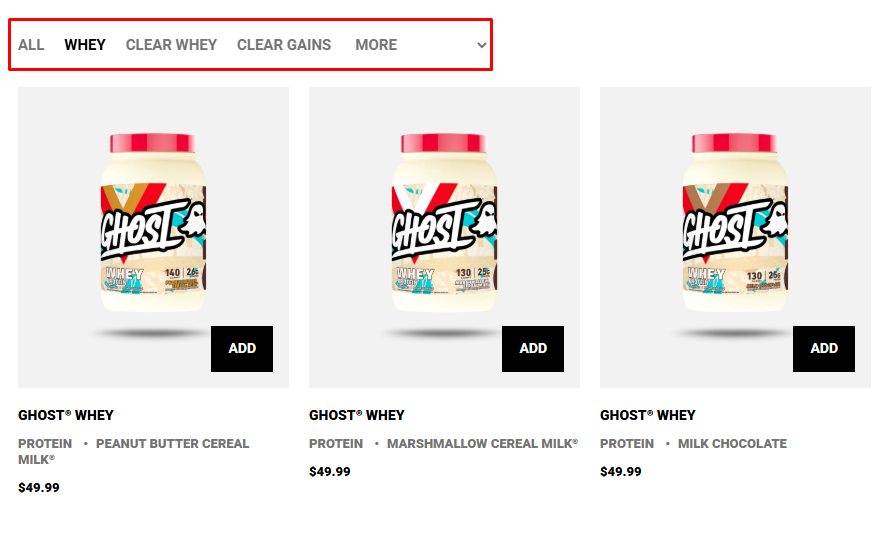Image resolution: width=885 pixels, height=536 pixels.
Task: Select the ALL category tab
Action: point(31,45)
